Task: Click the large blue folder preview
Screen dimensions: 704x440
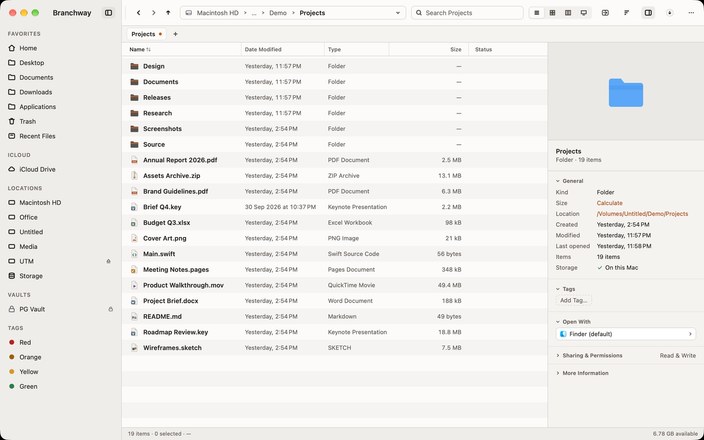Action: (626, 92)
